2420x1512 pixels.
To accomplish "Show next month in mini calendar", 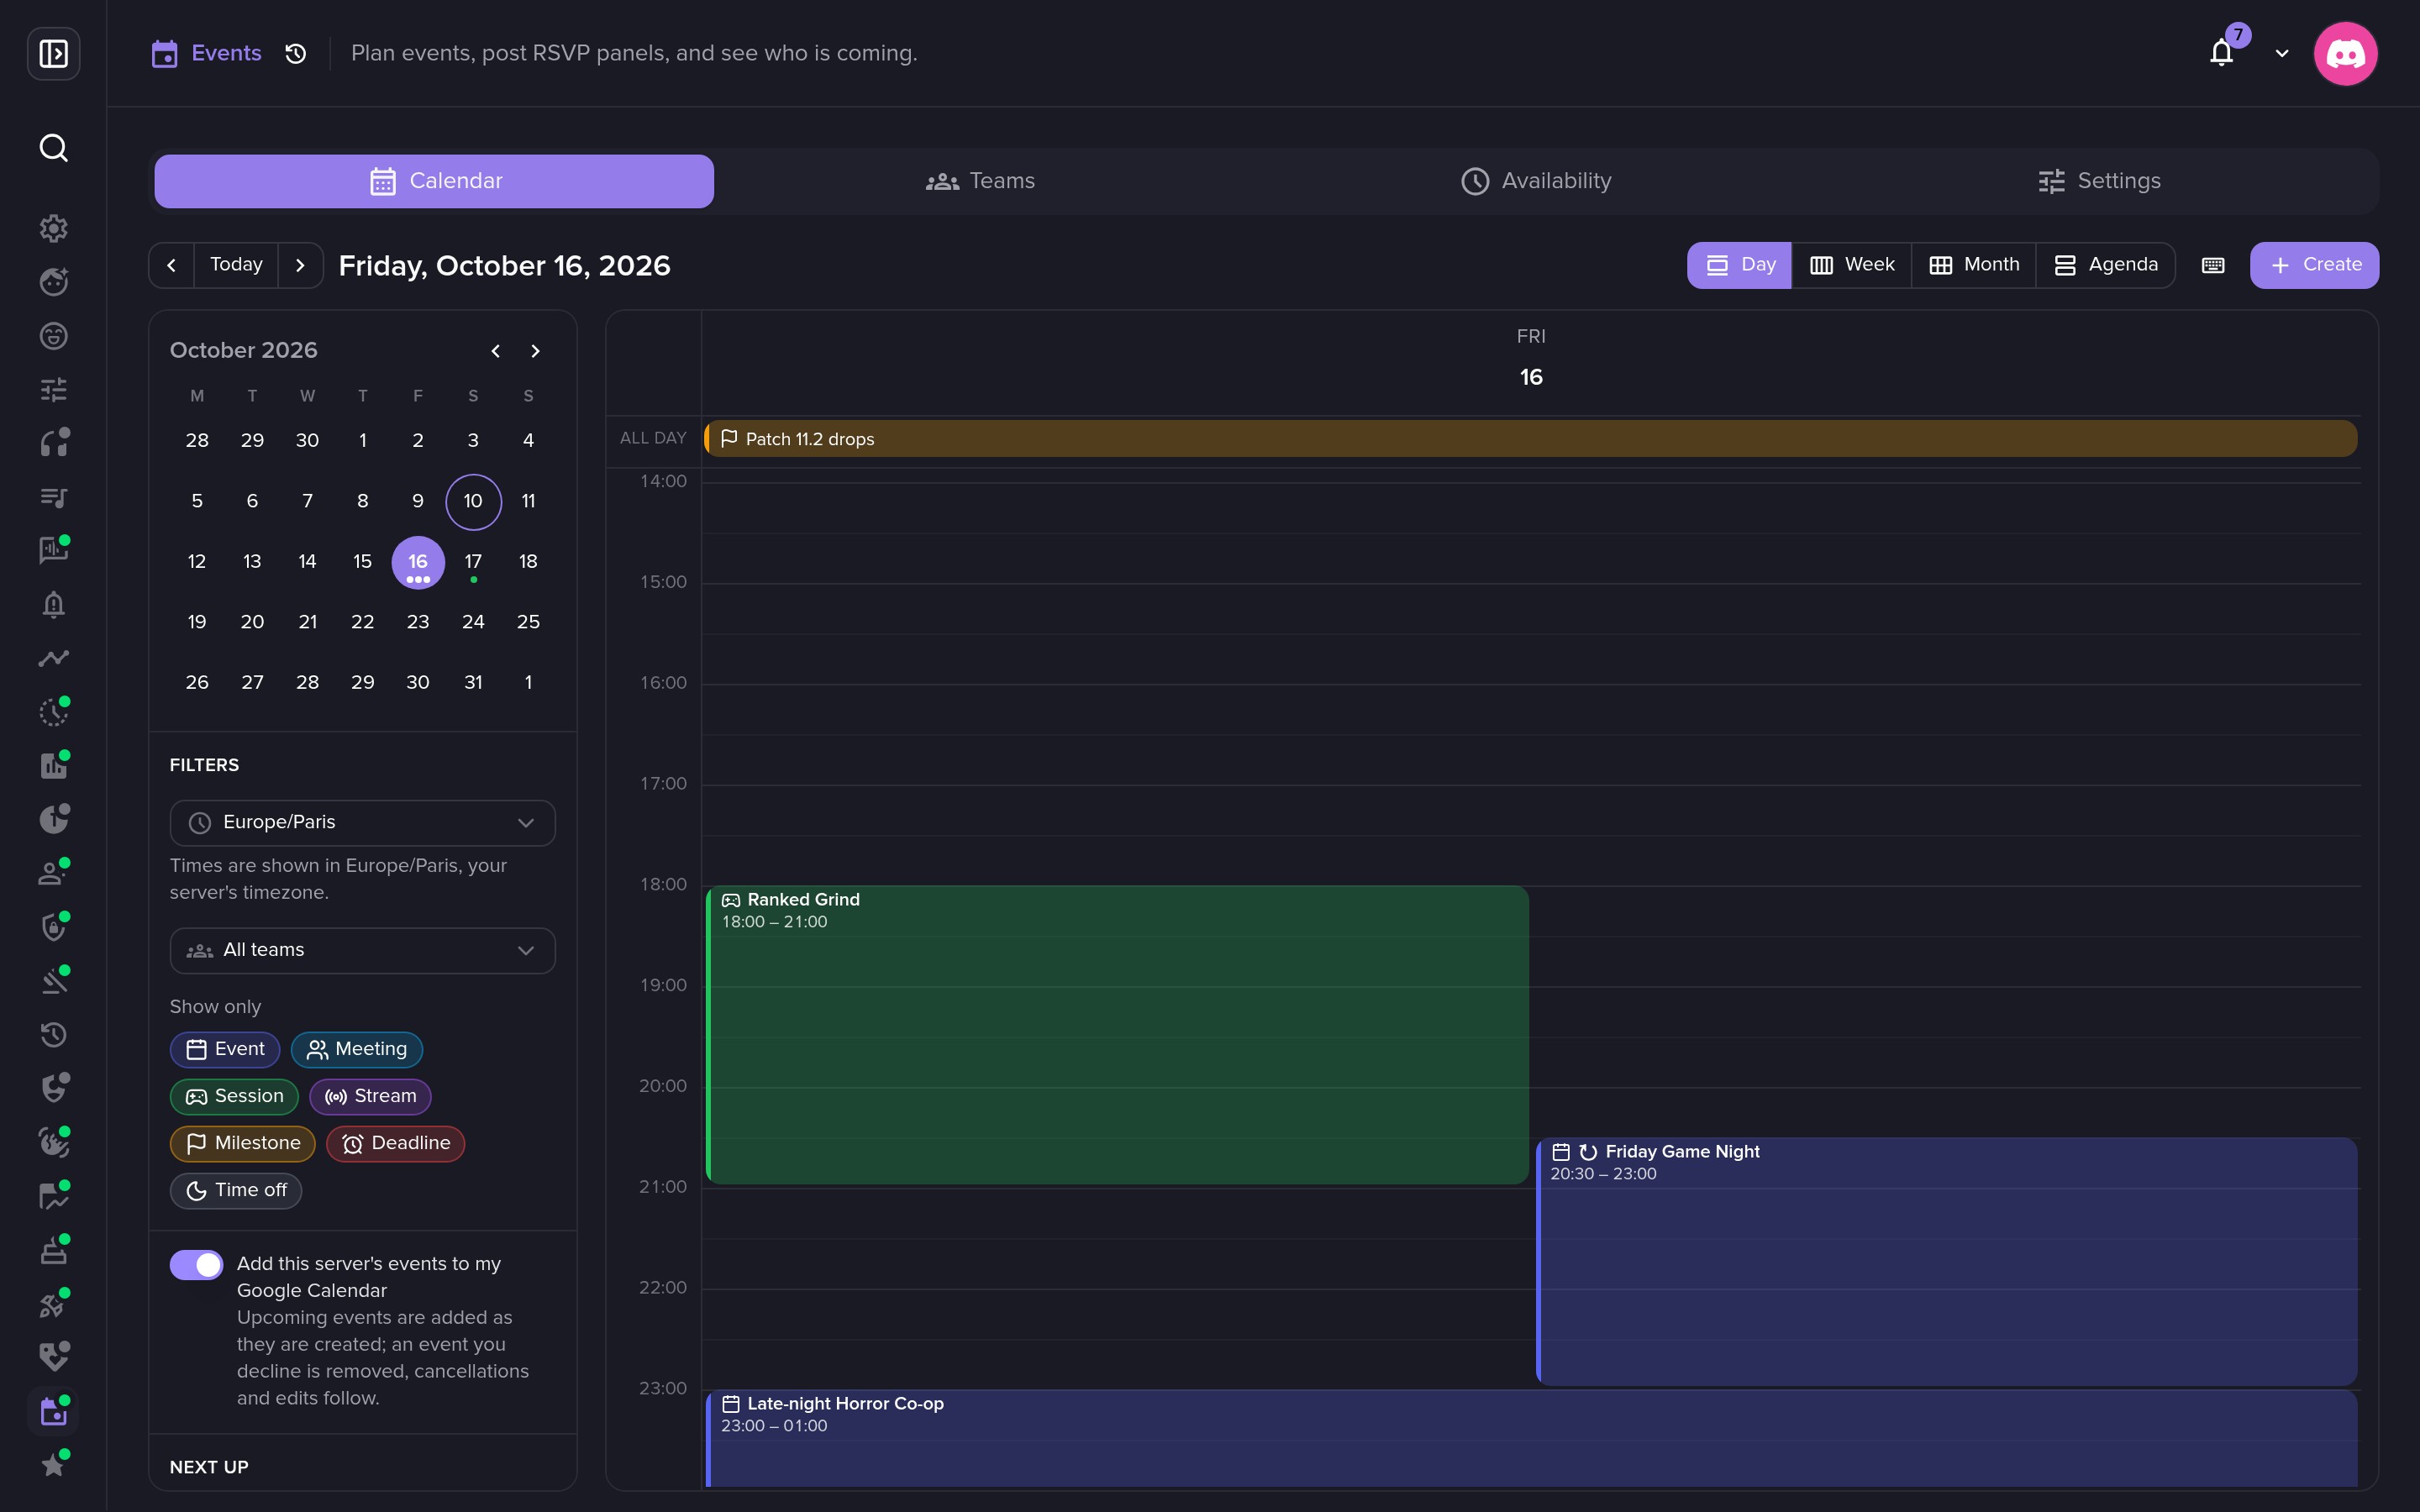I will (x=535, y=351).
